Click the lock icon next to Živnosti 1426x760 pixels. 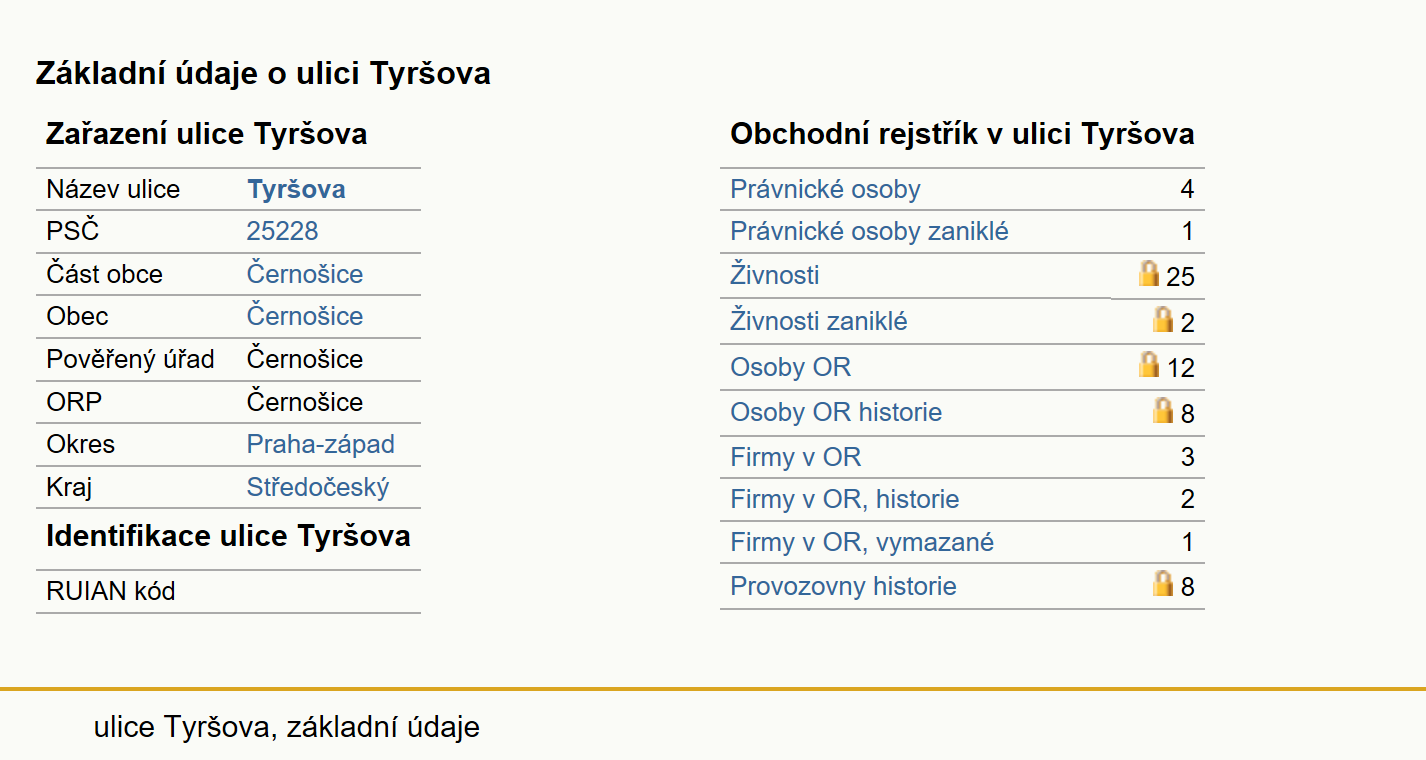pyautogui.click(x=1149, y=273)
